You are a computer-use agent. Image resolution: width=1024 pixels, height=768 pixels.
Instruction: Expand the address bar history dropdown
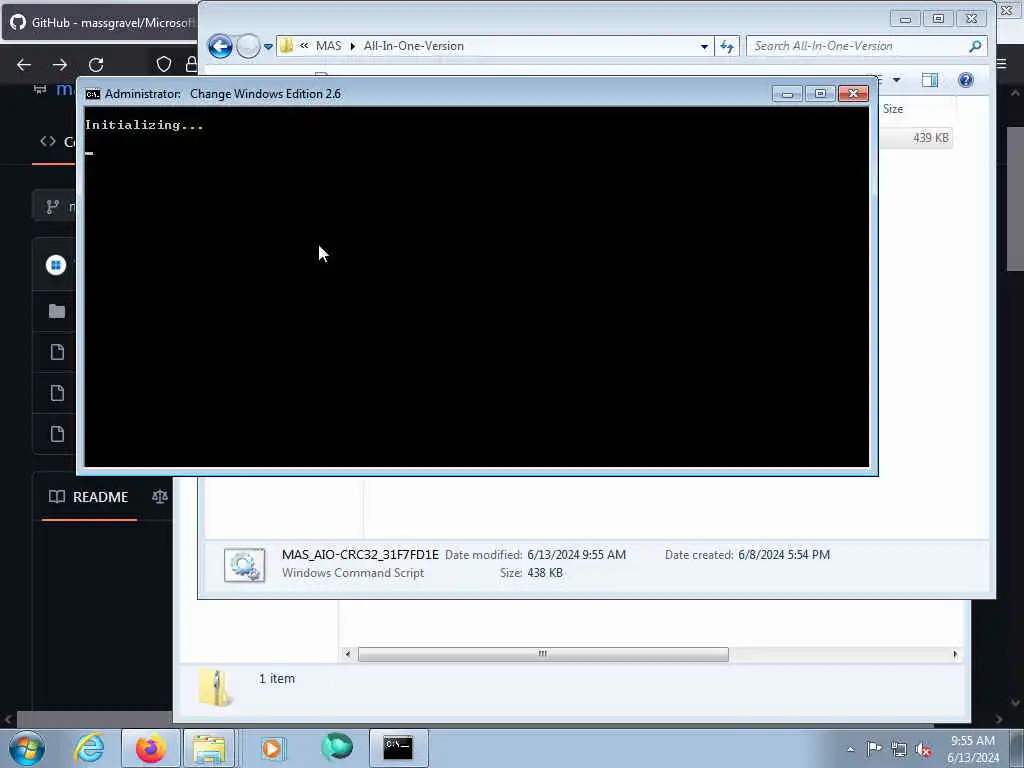tap(704, 46)
